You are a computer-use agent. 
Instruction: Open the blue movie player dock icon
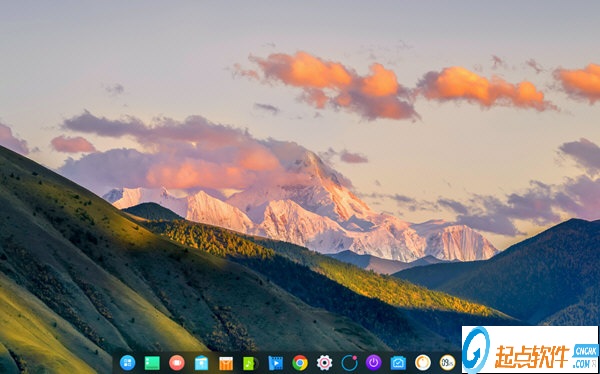click(276, 363)
